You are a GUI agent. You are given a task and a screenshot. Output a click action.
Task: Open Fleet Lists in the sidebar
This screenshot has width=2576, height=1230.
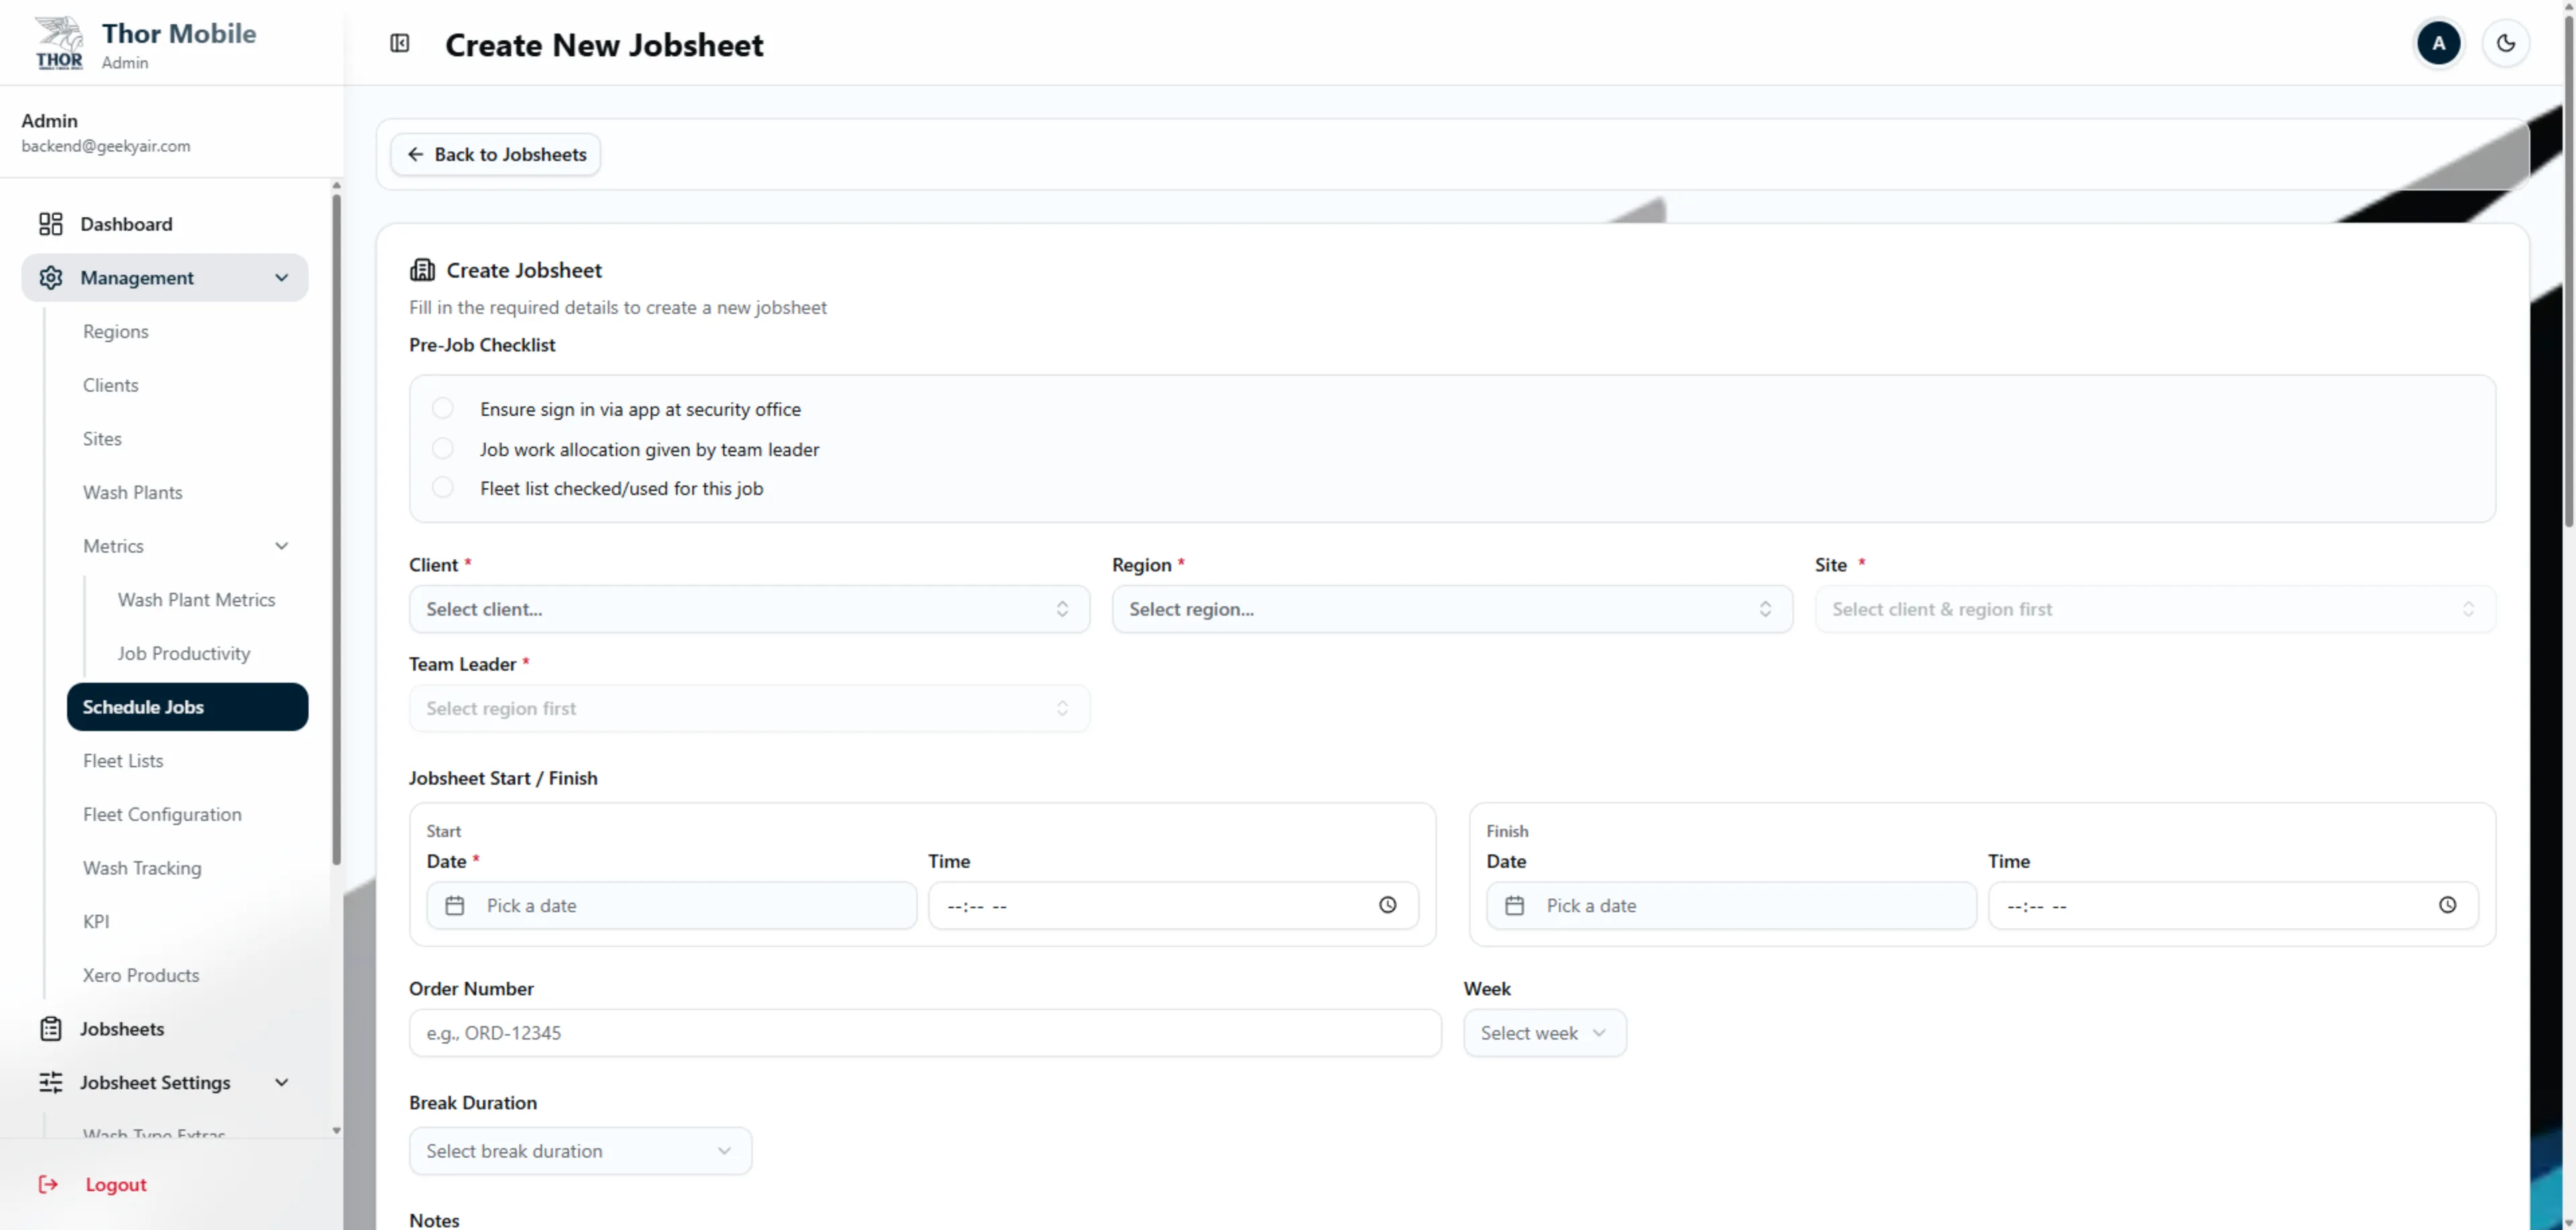(123, 761)
